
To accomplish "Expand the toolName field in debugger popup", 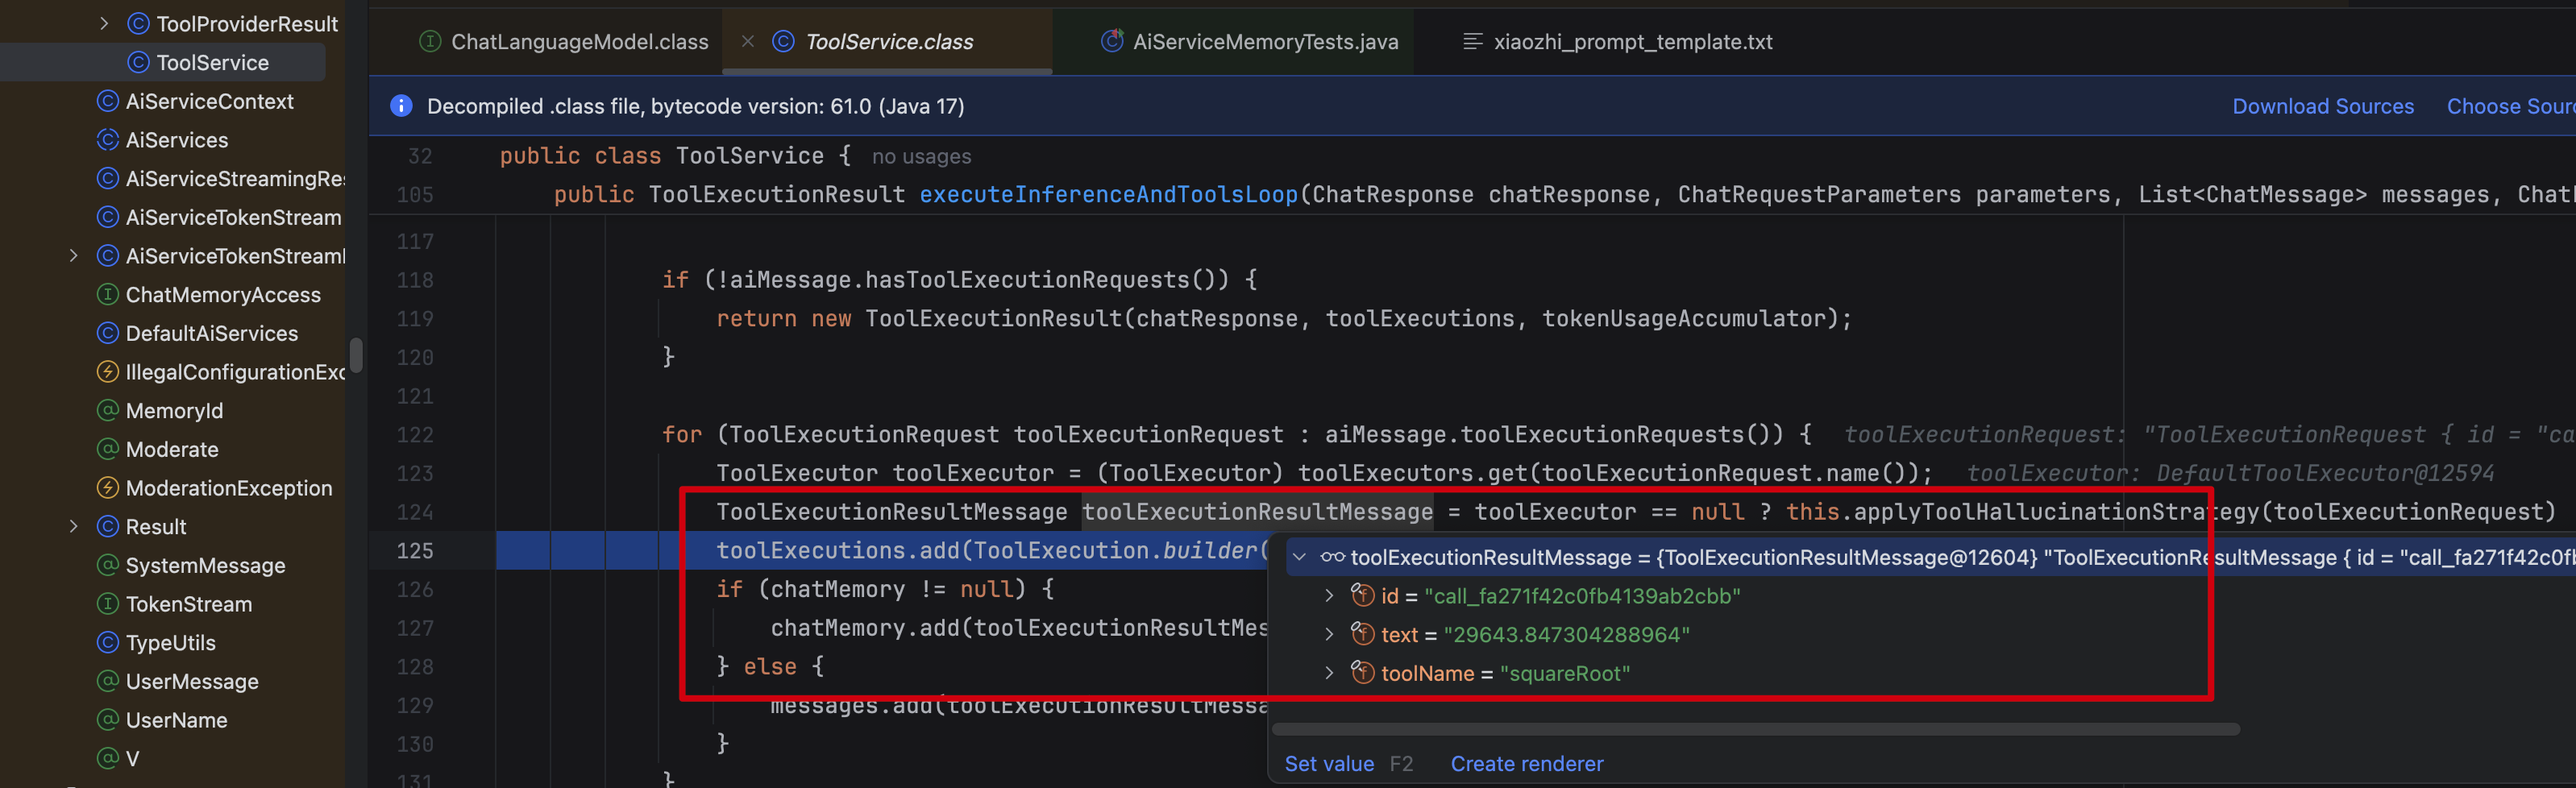I will [x=1329, y=674].
